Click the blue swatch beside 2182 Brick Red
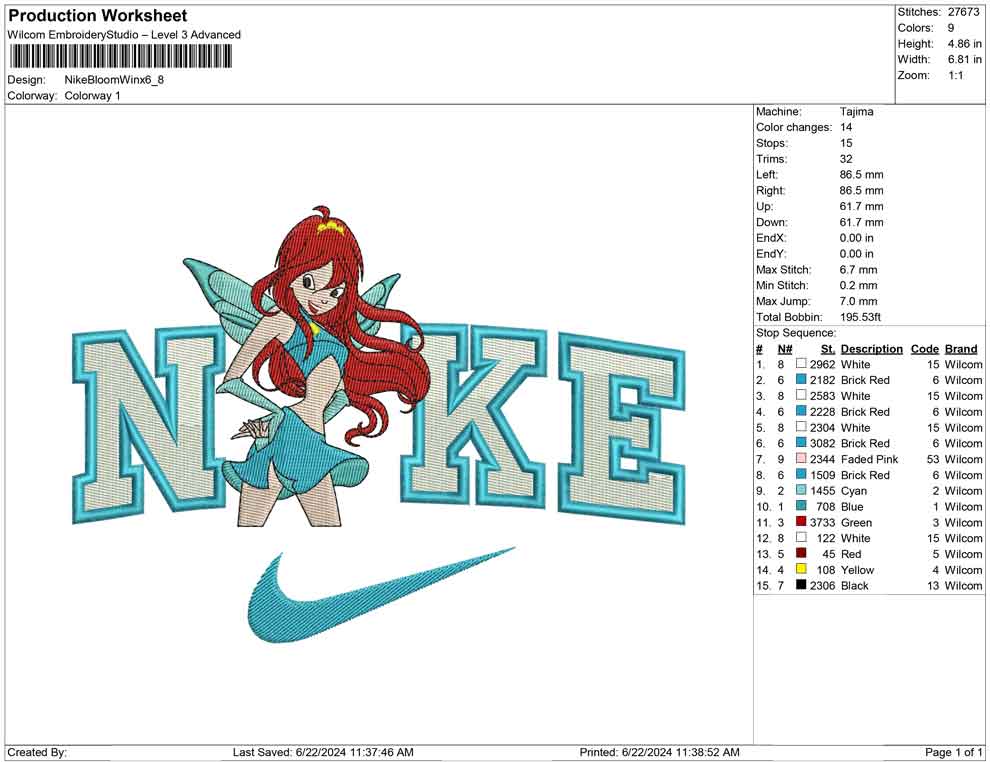Image resolution: width=990 pixels, height=762 pixels. click(801, 379)
